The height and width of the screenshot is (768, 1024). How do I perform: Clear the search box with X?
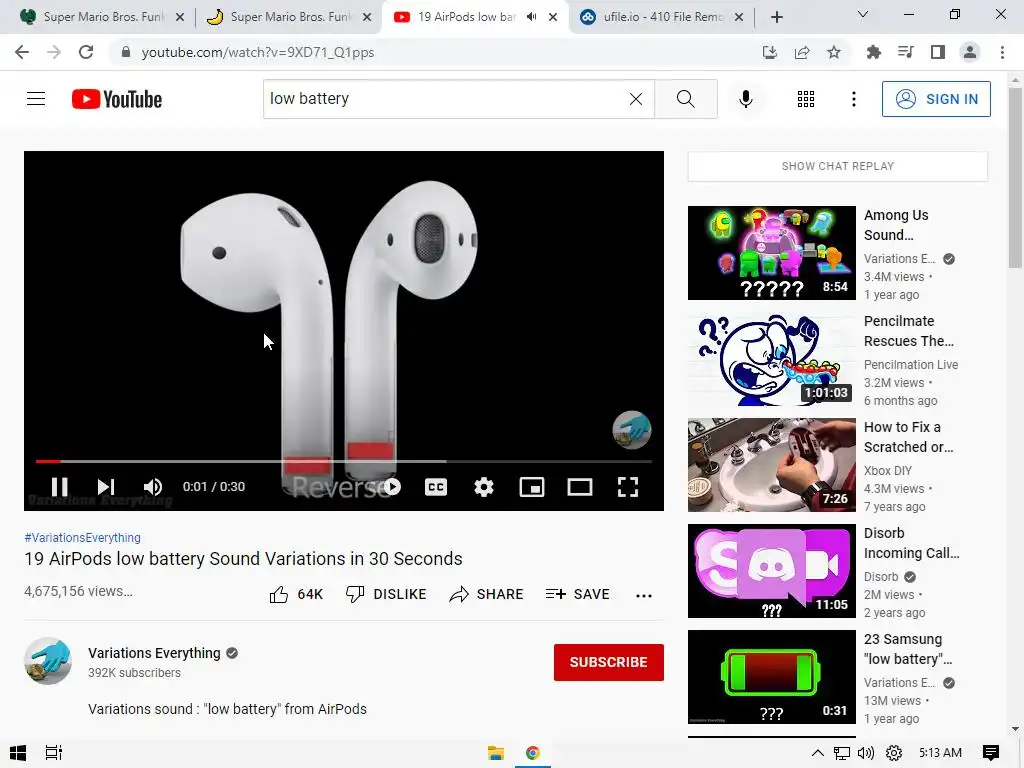635,99
